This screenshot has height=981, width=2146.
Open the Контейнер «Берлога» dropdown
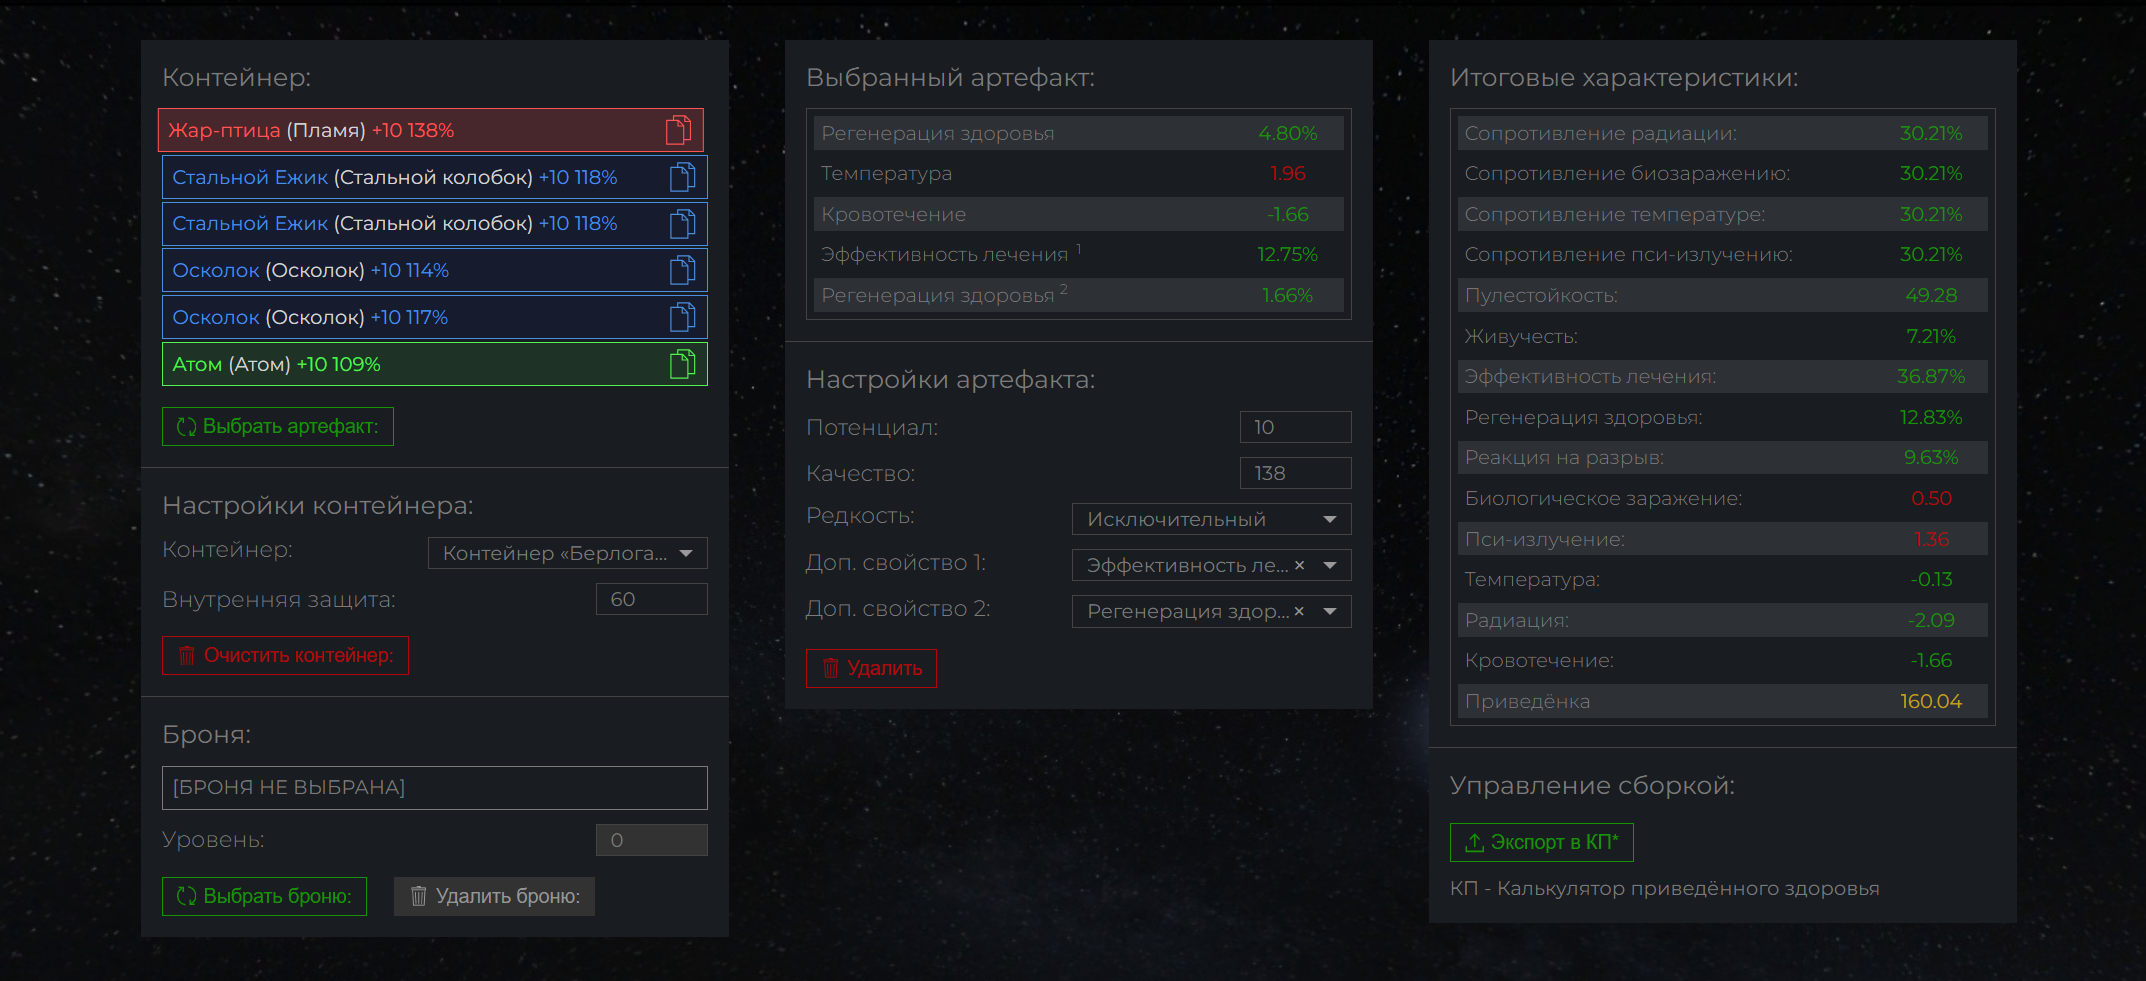[568, 553]
